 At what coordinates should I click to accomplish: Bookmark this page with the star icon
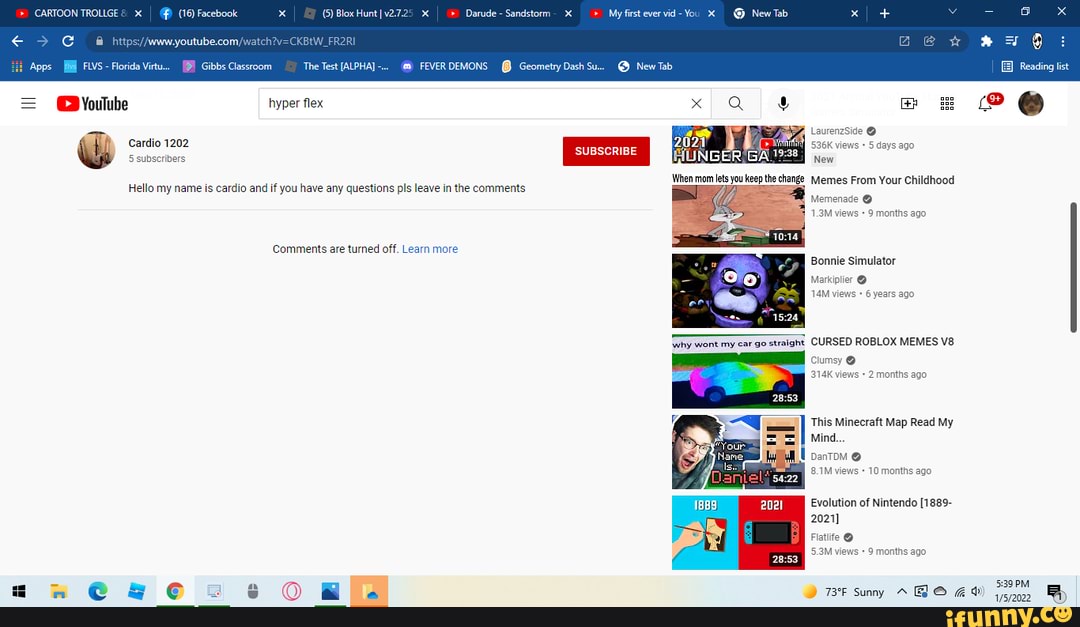pyautogui.click(x=955, y=41)
